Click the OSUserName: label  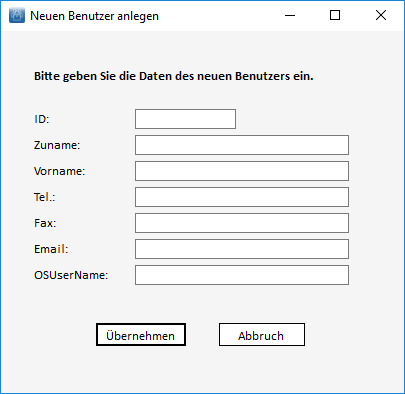[71, 275]
